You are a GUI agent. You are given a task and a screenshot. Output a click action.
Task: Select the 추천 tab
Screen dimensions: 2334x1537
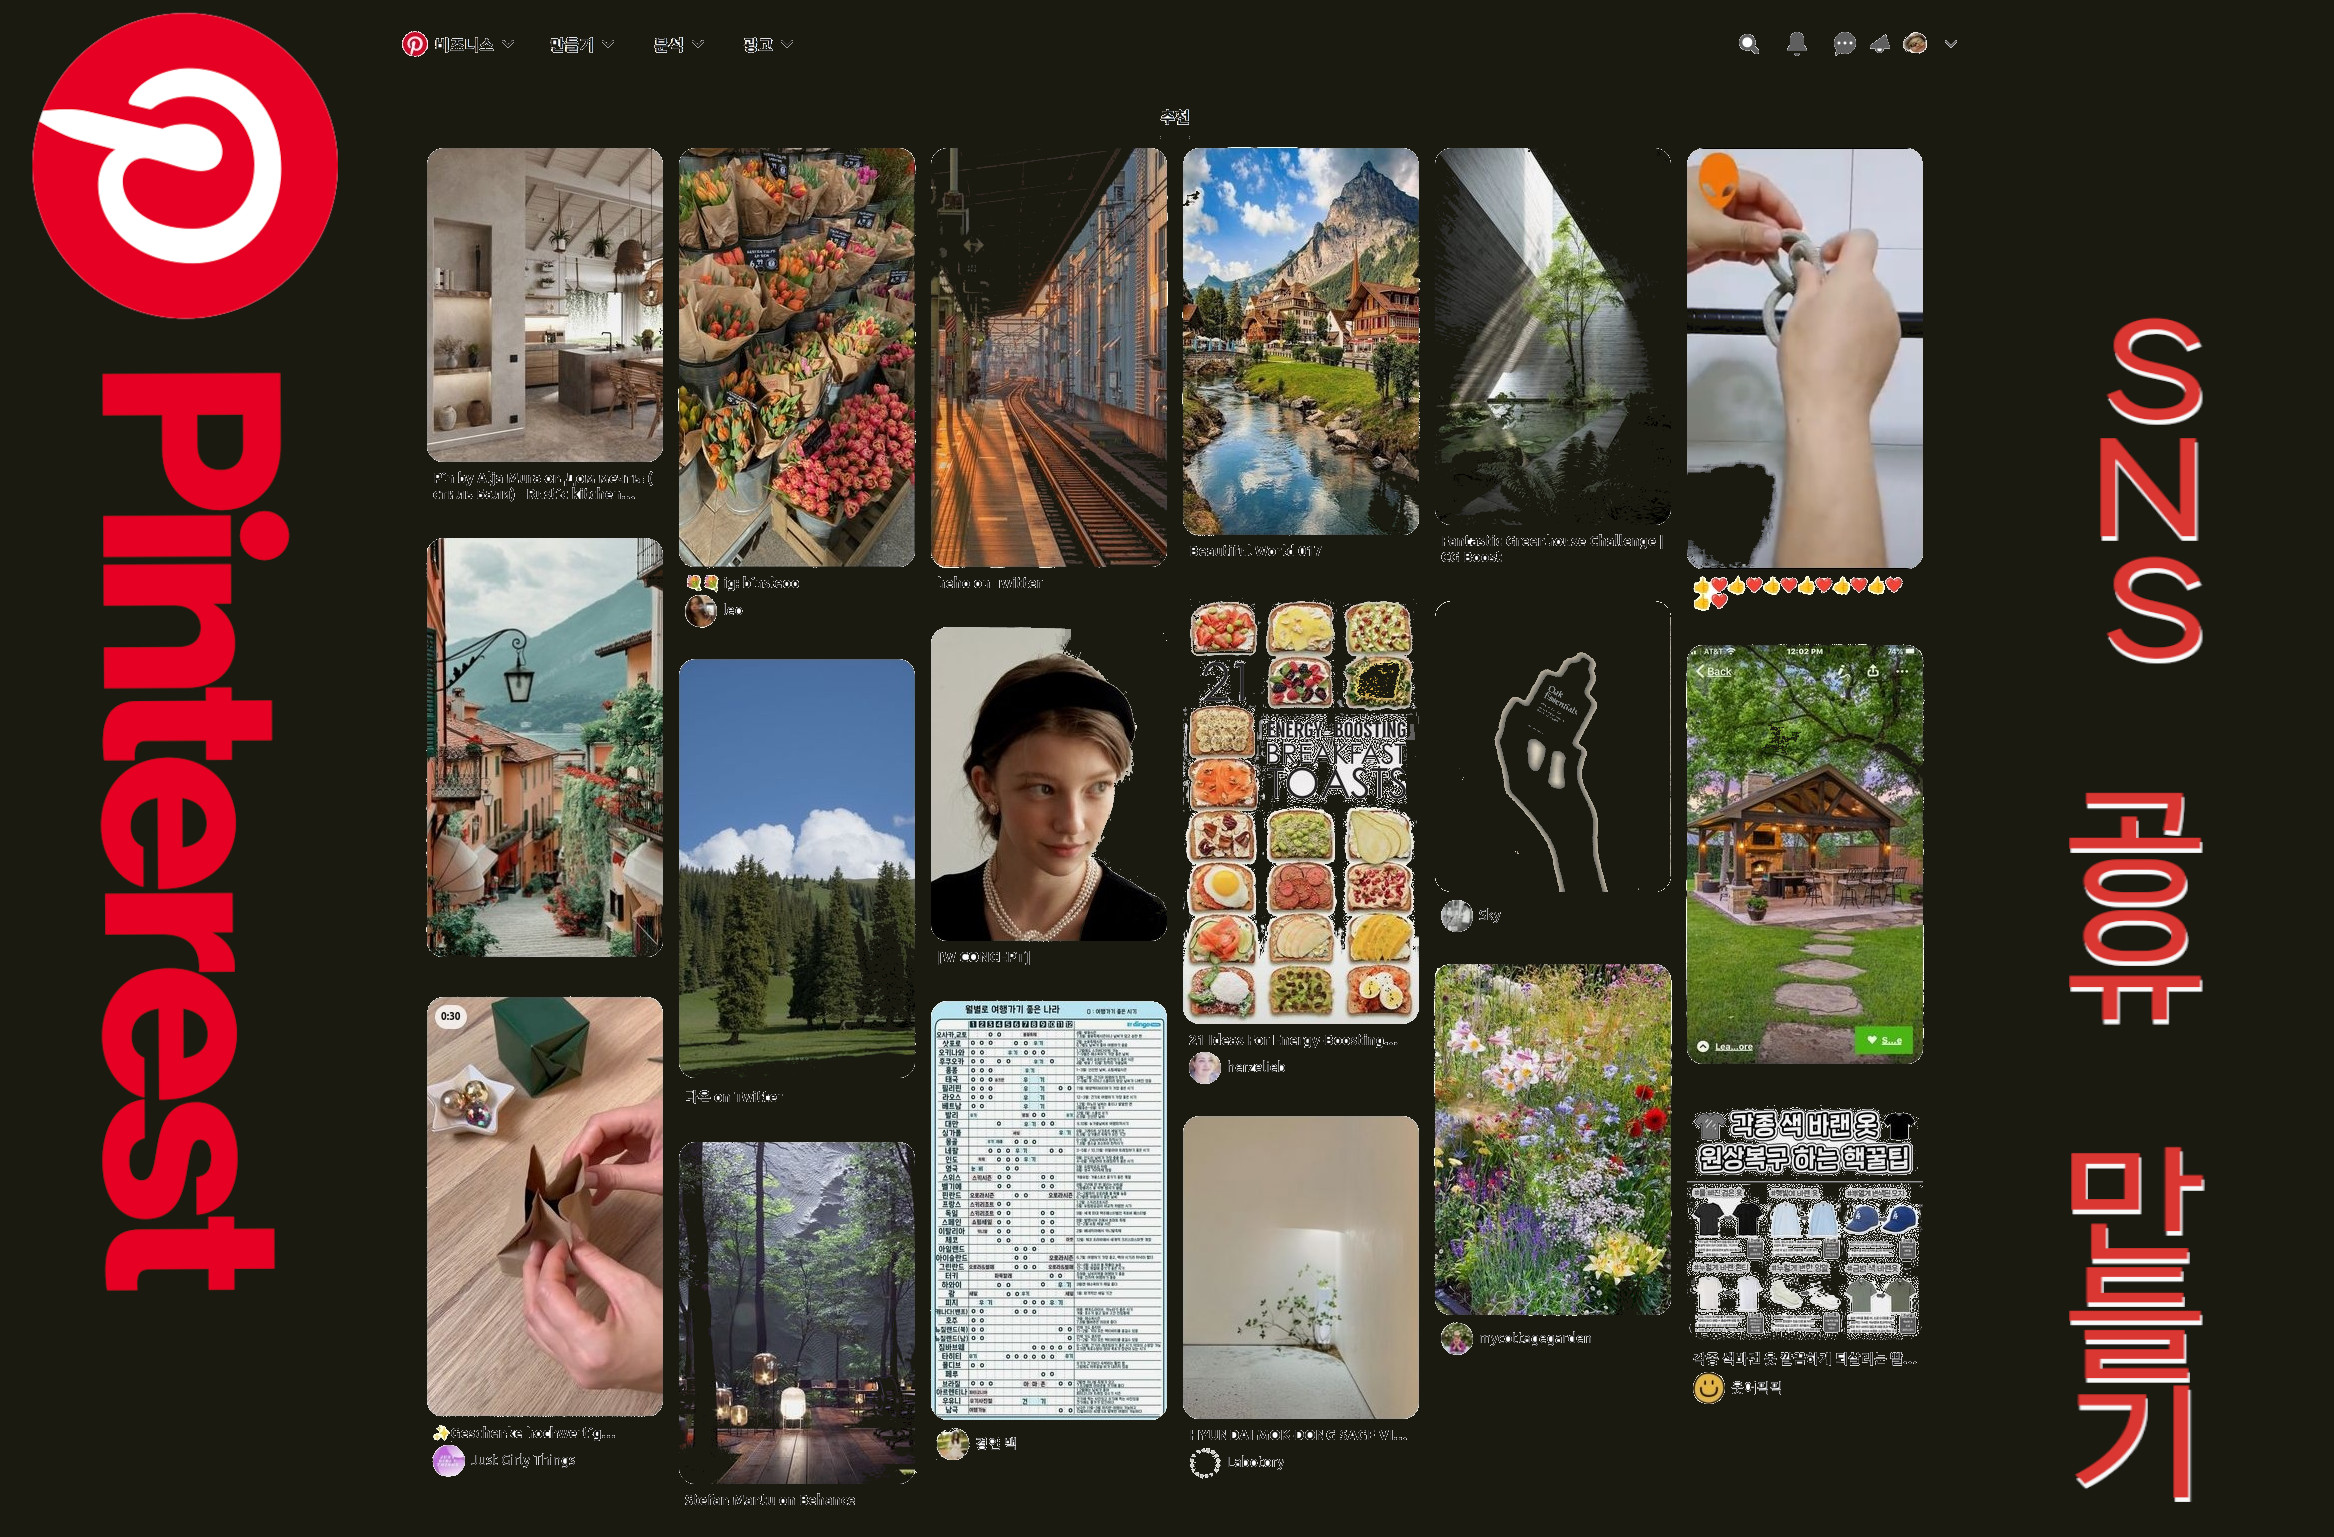[x=1174, y=117]
